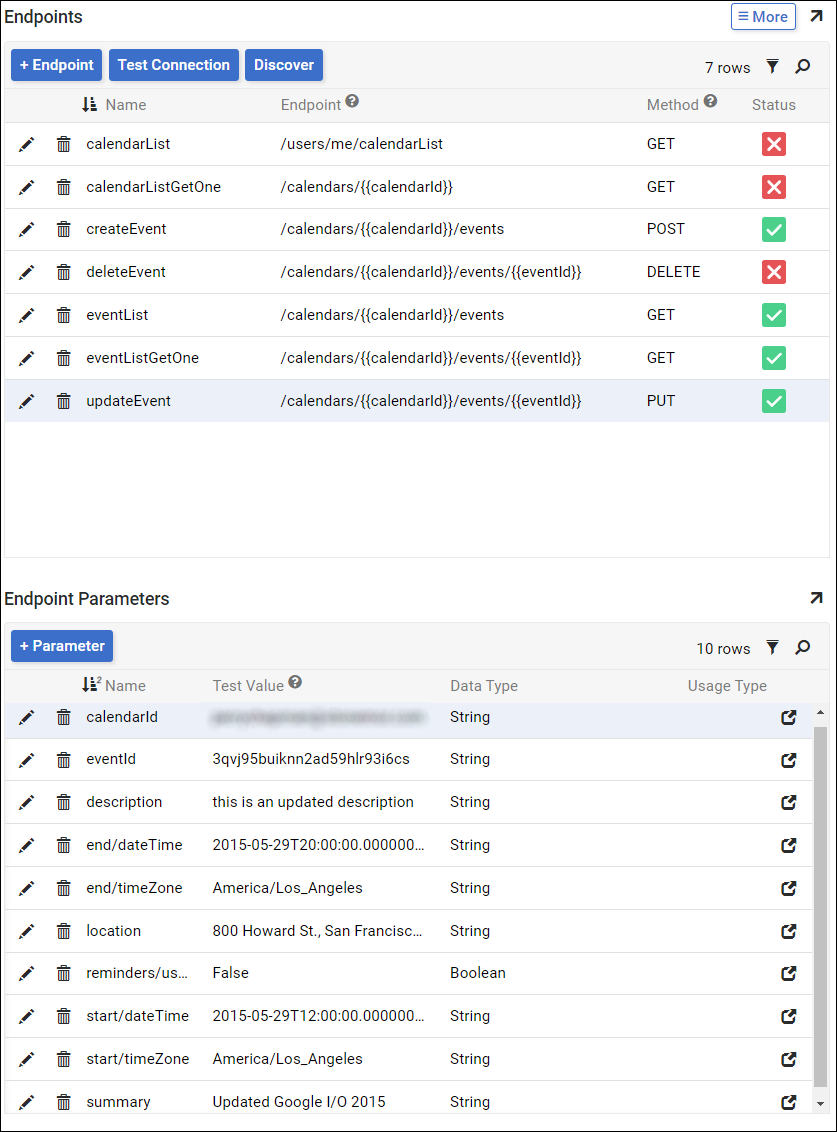The image size is (837, 1132).
Task: Click the + Parameter button
Action: pyautogui.click(x=62, y=646)
